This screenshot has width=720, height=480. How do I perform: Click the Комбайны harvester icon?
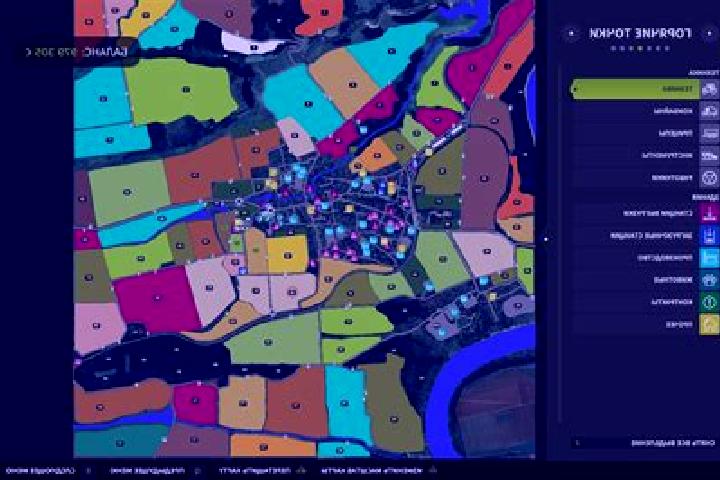tap(709, 111)
